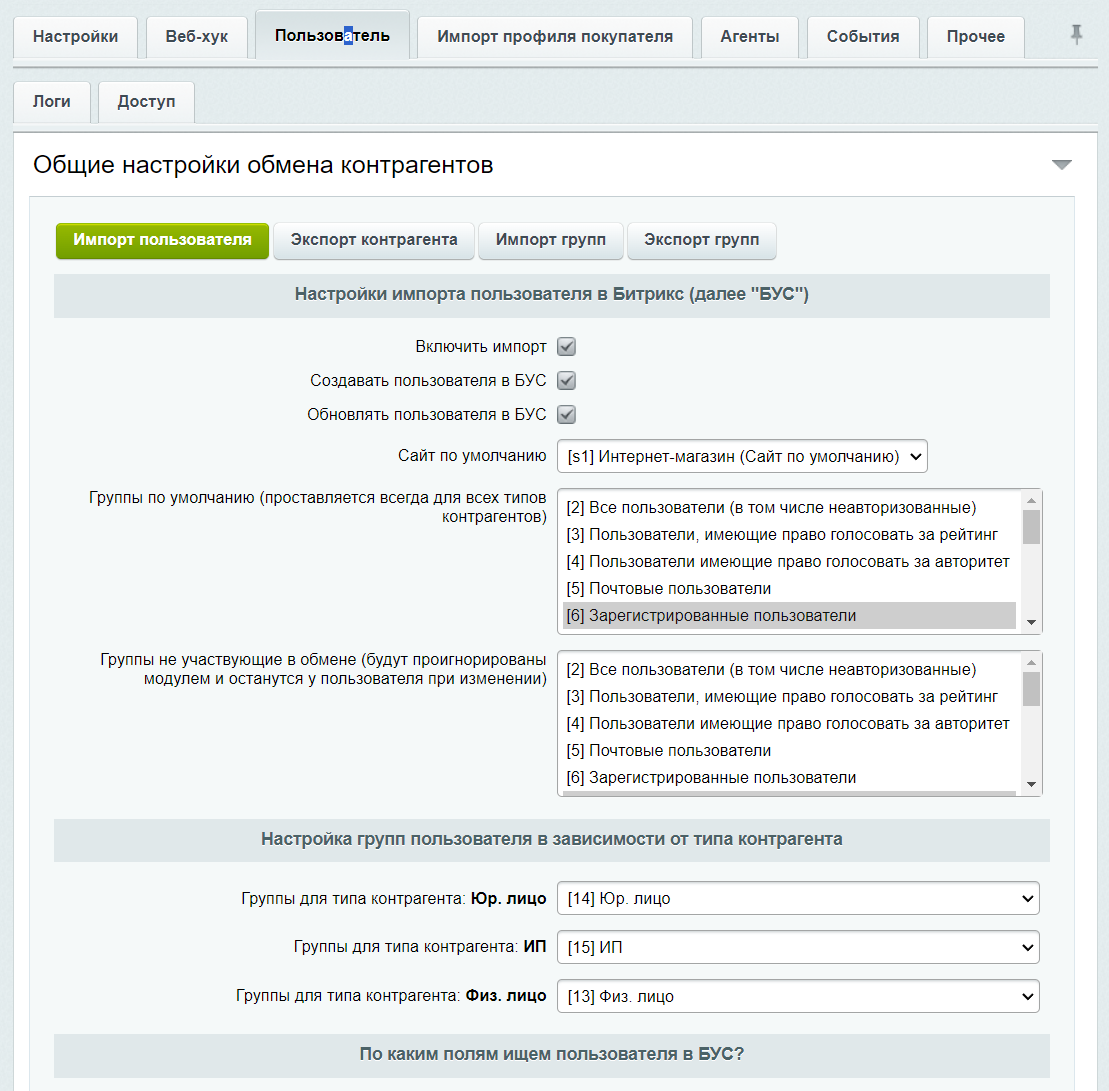1109x1091 pixels.
Task: Click the "Экспорт групп" button
Action: click(701, 240)
